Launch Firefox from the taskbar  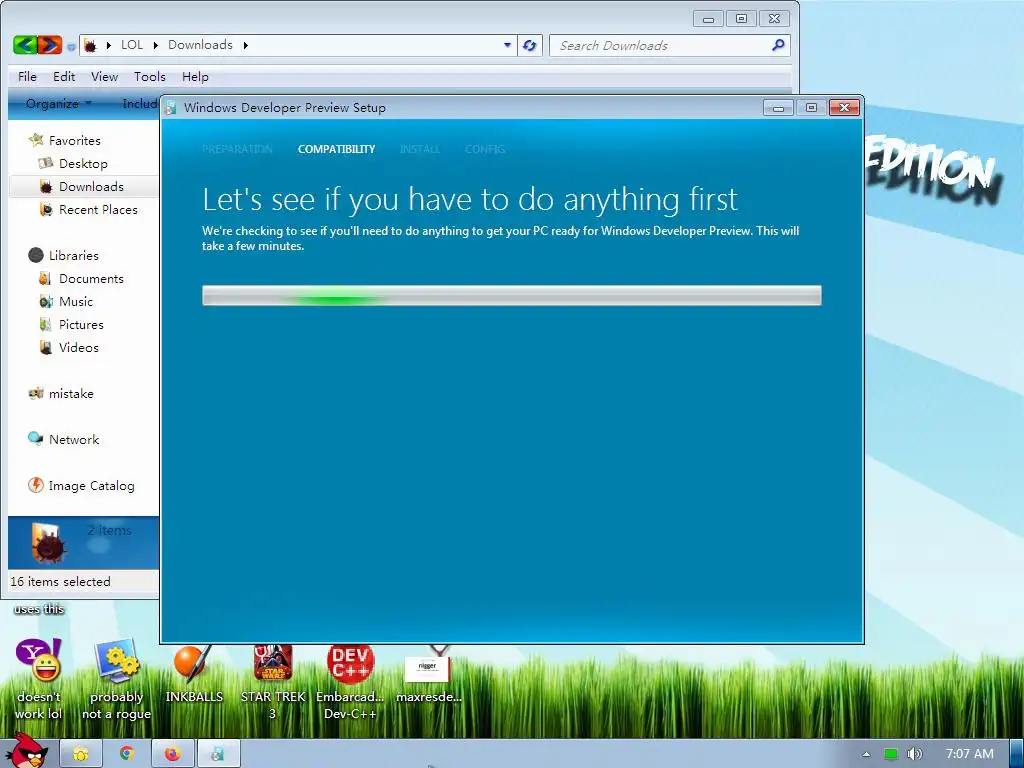(172, 754)
